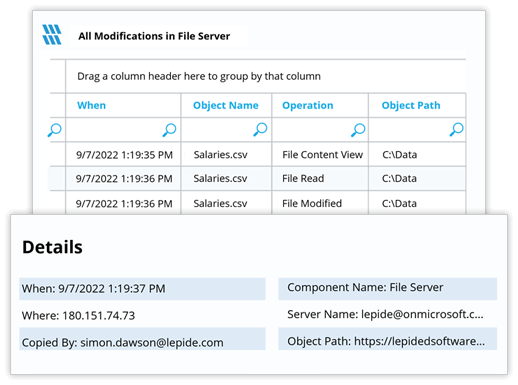Screen dimensions: 518x385
Task: Click the Lepide striped logo icon
Action: tap(52, 35)
